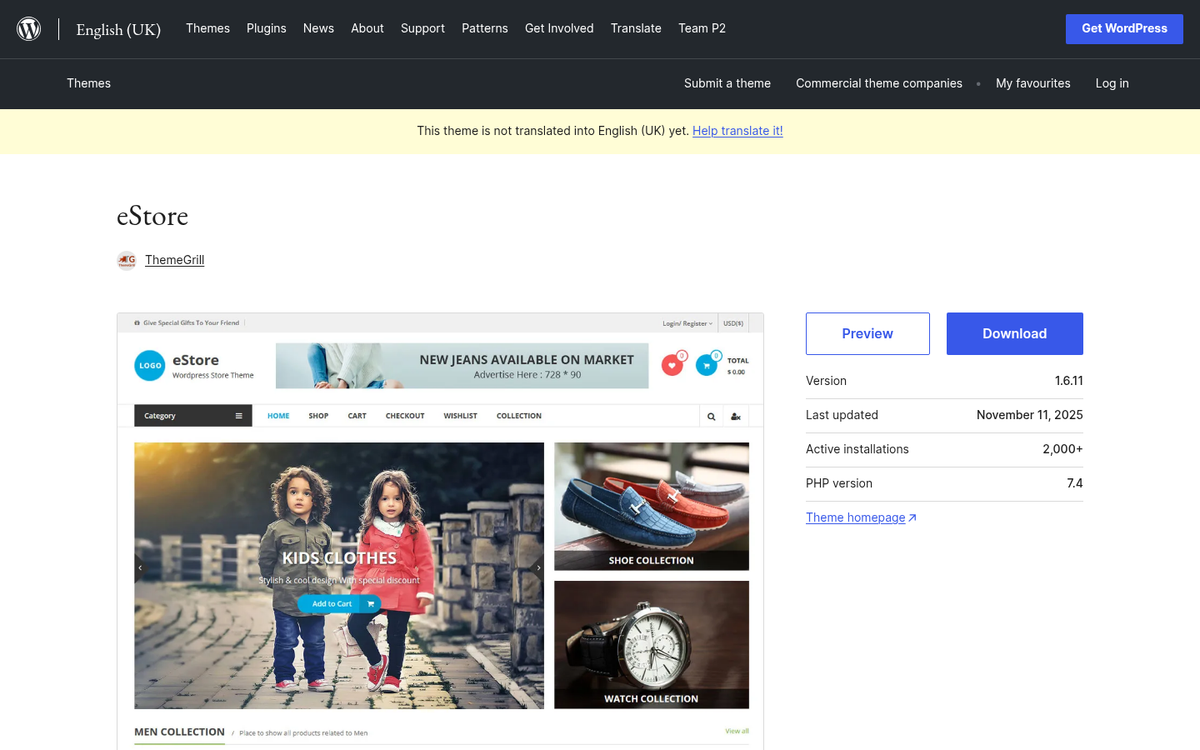Open the Category hamburger menu

coord(239,415)
